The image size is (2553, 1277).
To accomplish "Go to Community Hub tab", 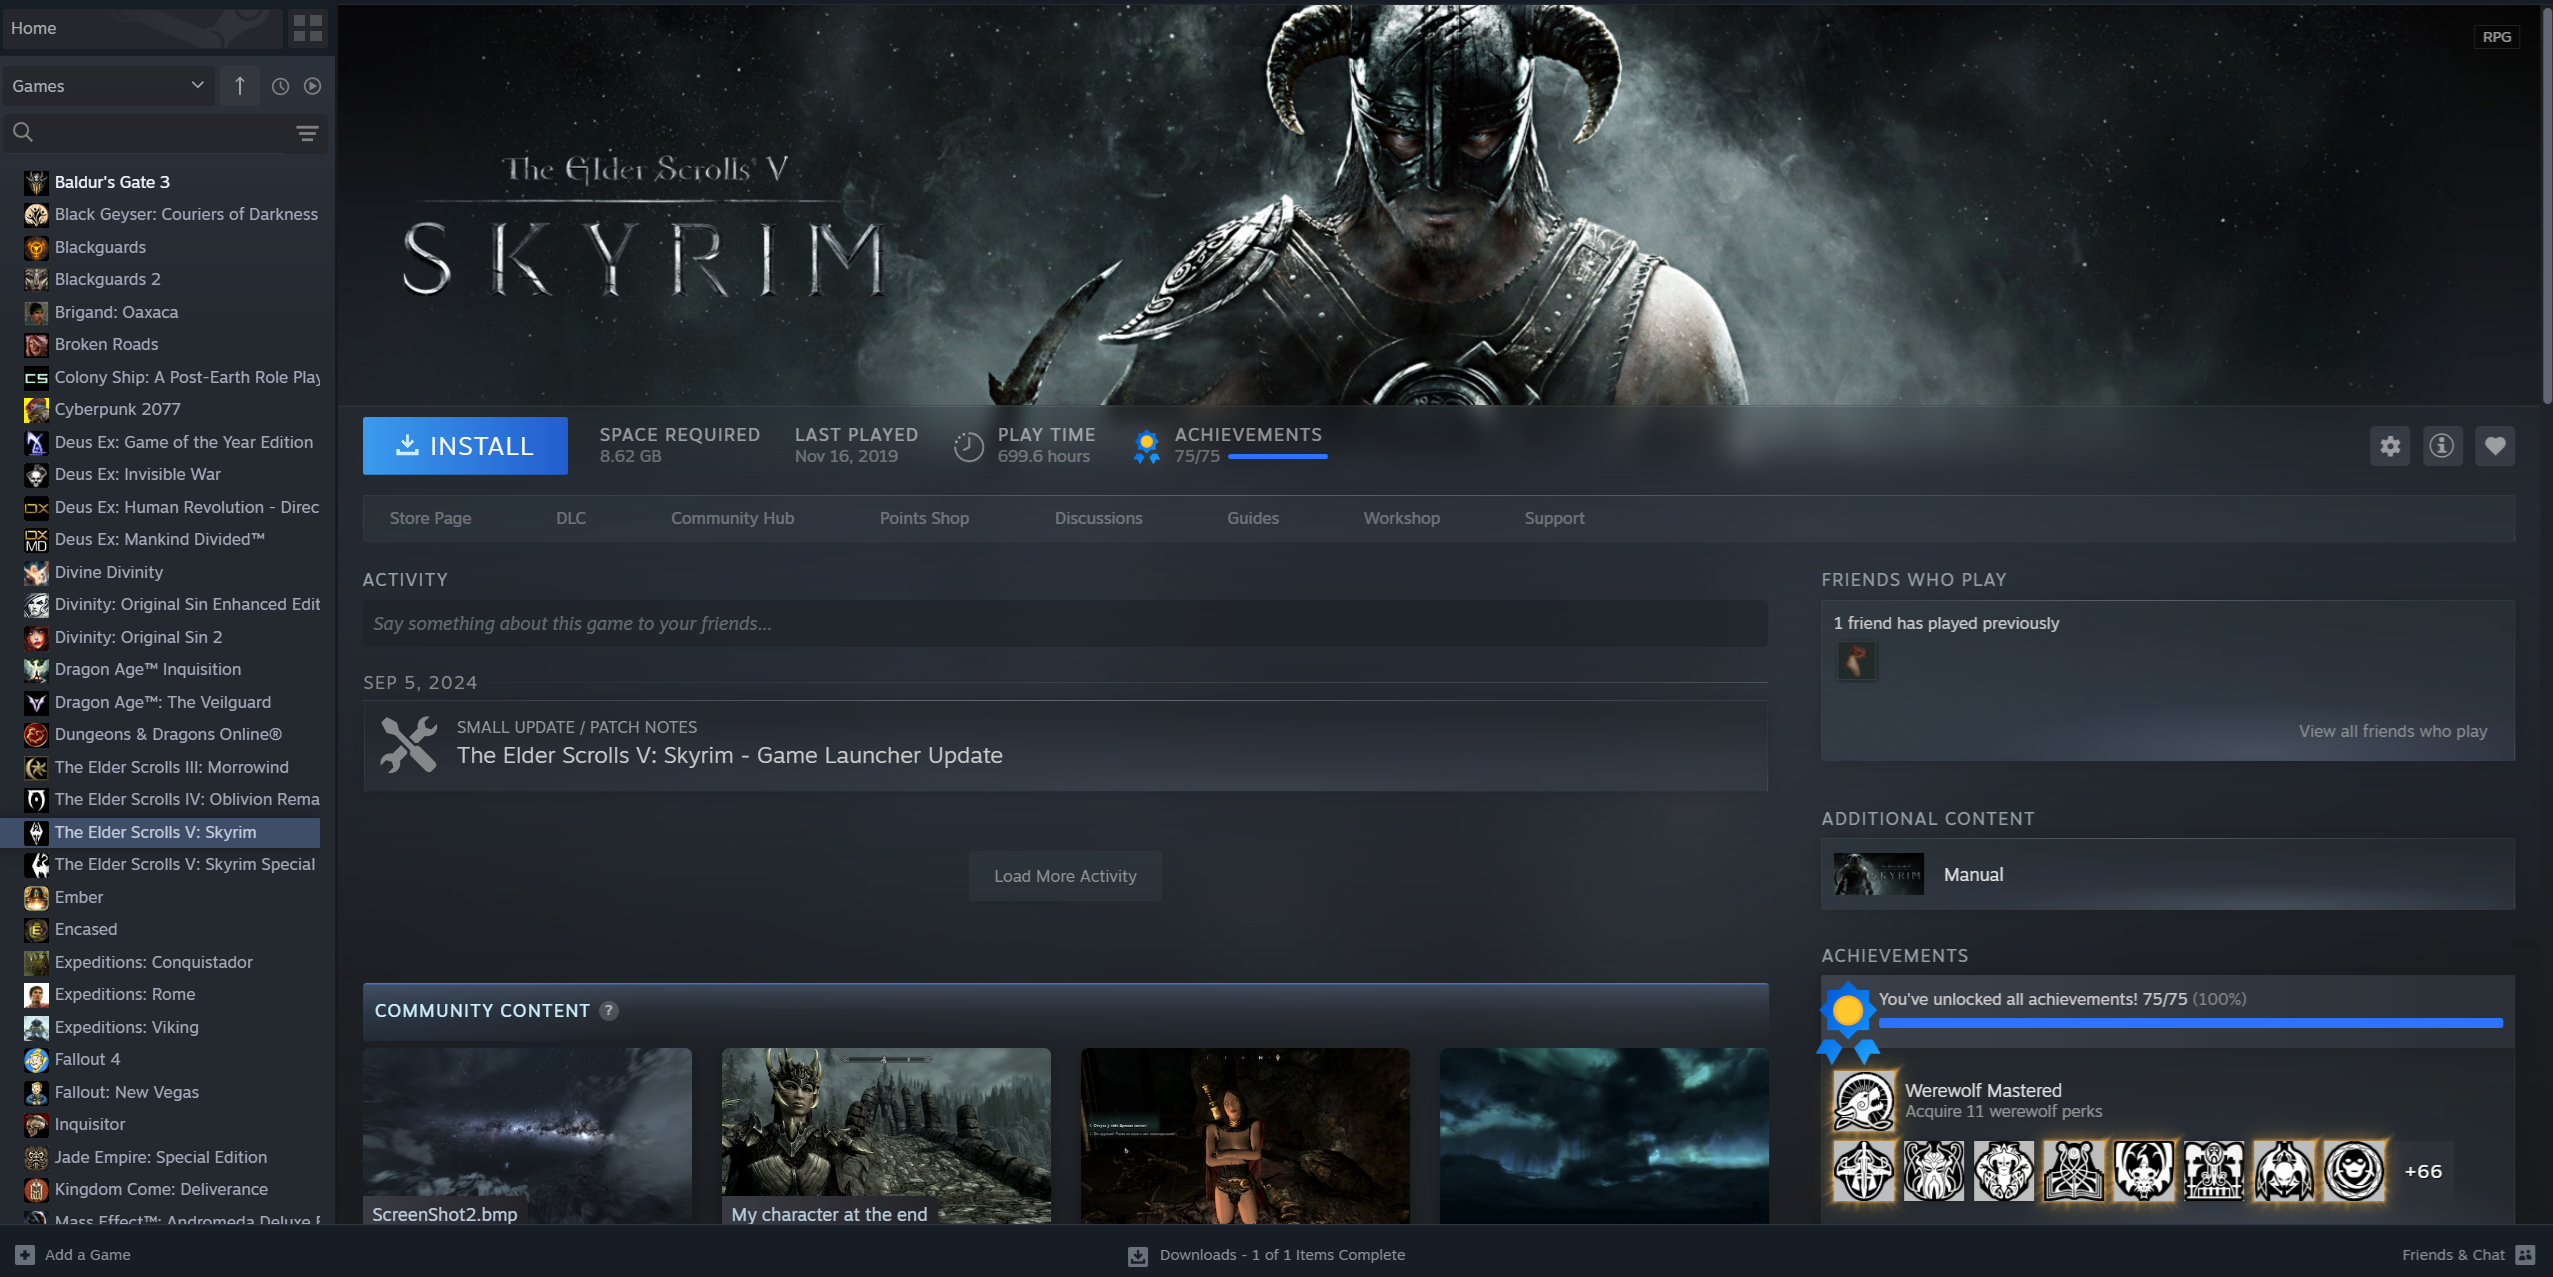I will [x=732, y=518].
